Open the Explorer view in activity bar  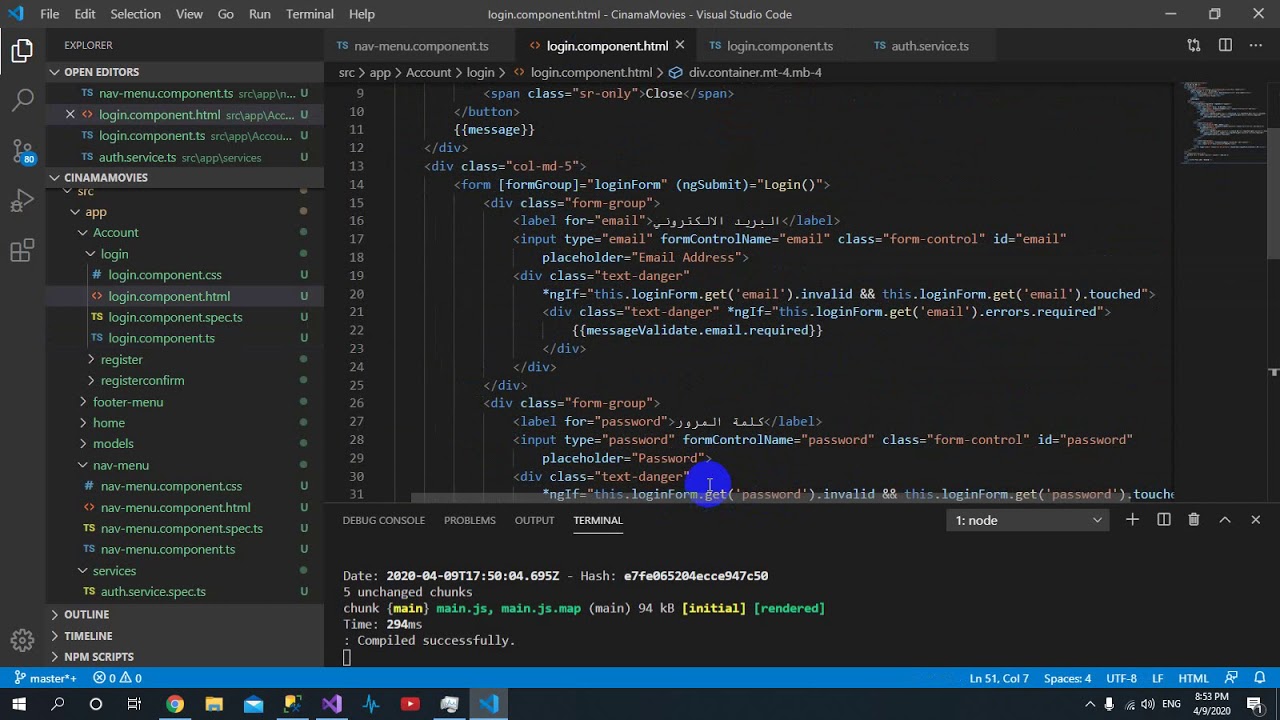[22, 51]
